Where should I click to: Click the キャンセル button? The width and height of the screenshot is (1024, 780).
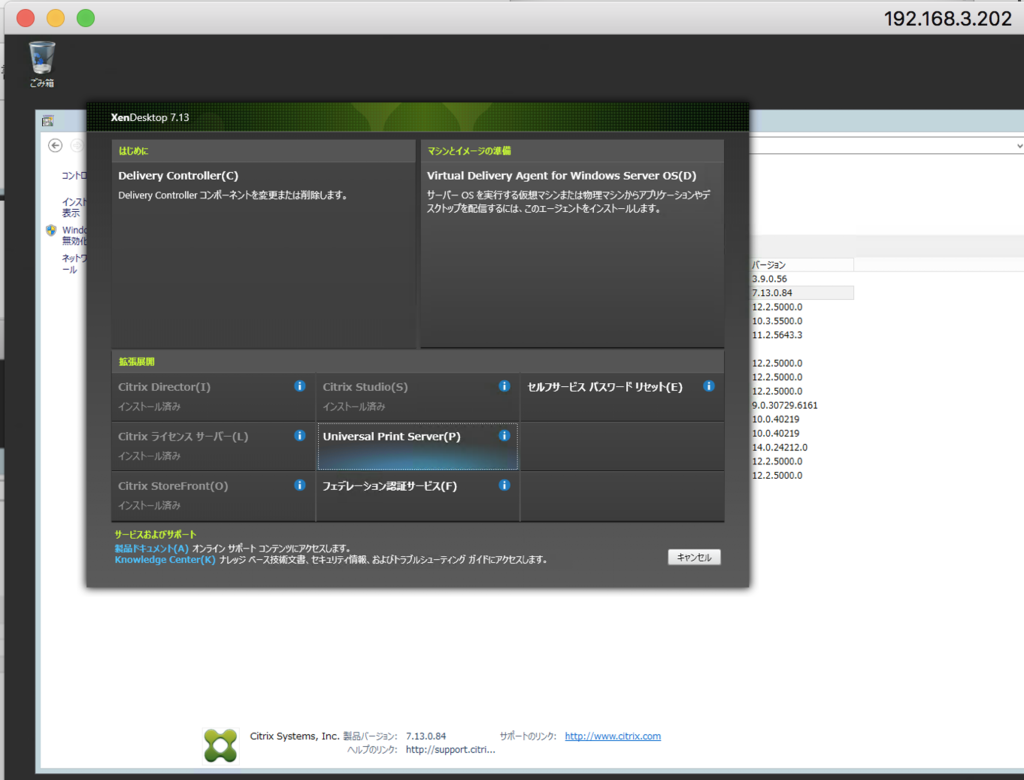coord(694,557)
